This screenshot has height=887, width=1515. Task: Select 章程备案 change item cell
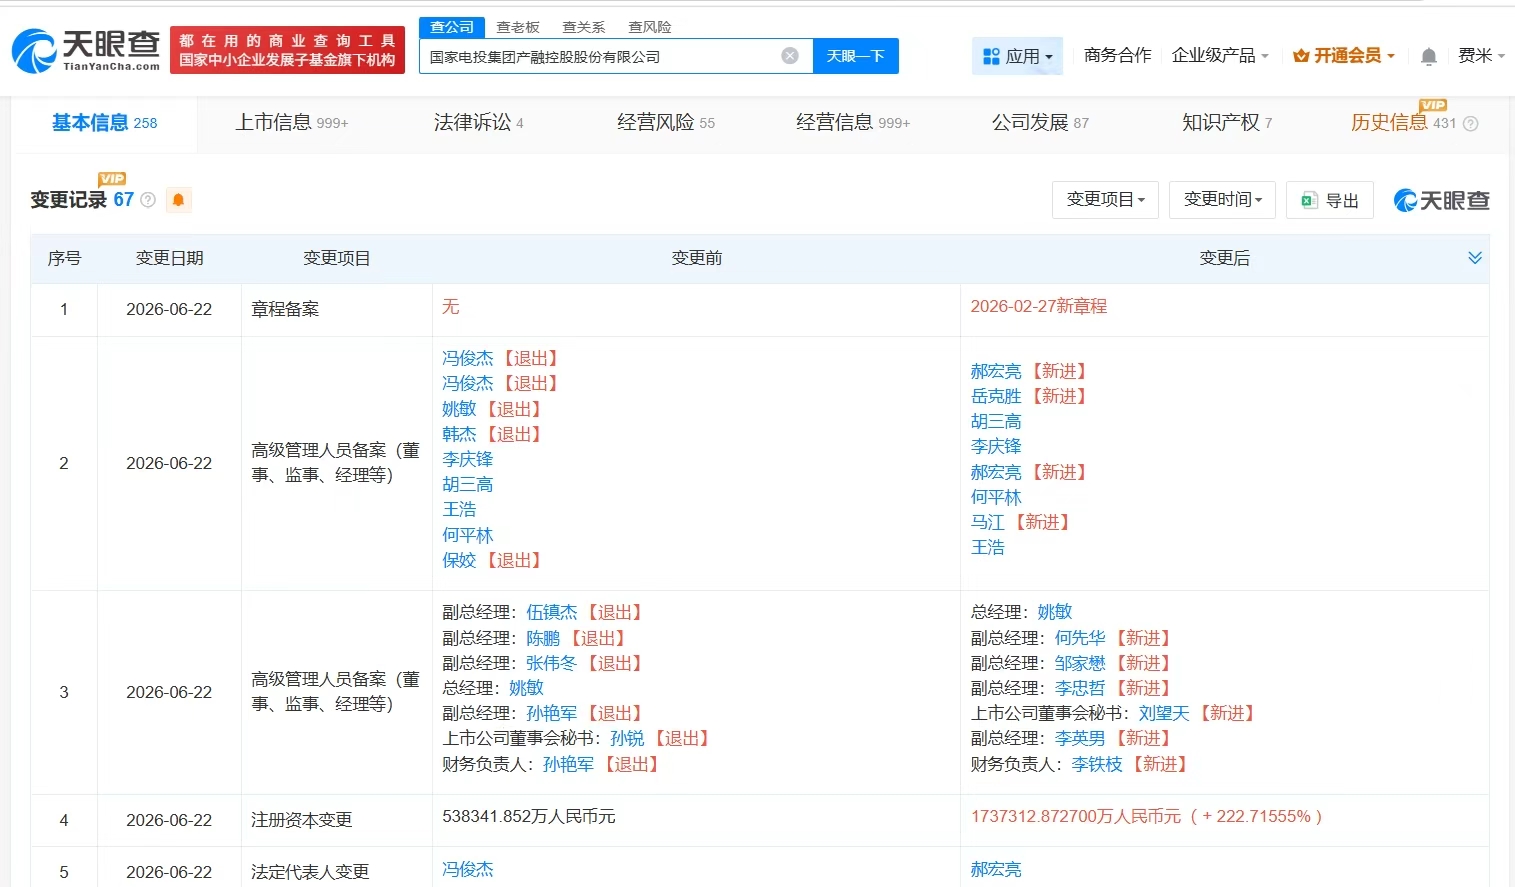click(285, 309)
